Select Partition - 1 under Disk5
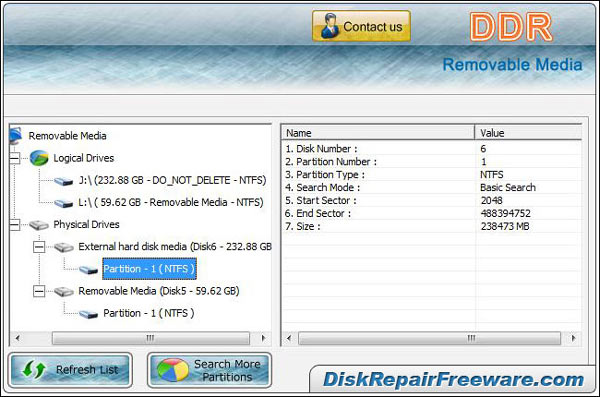 click(148, 314)
